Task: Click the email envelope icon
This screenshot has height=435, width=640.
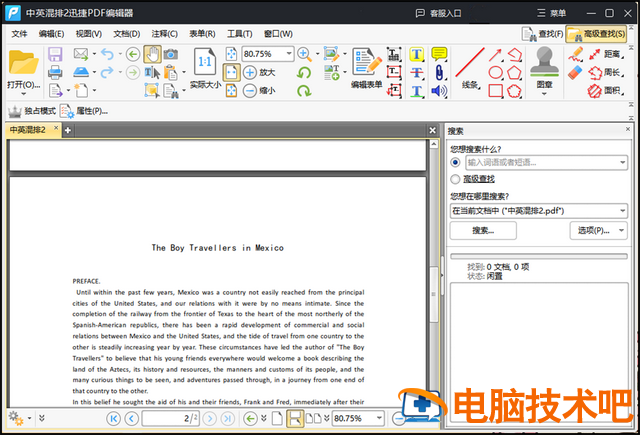Action: (x=81, y=54)
